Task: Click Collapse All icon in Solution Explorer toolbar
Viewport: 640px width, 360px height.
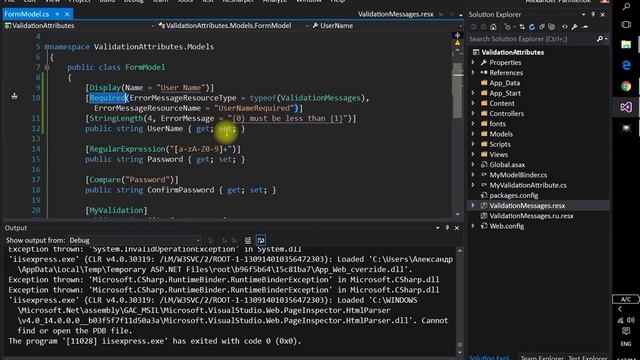Action: pos(542,27)
